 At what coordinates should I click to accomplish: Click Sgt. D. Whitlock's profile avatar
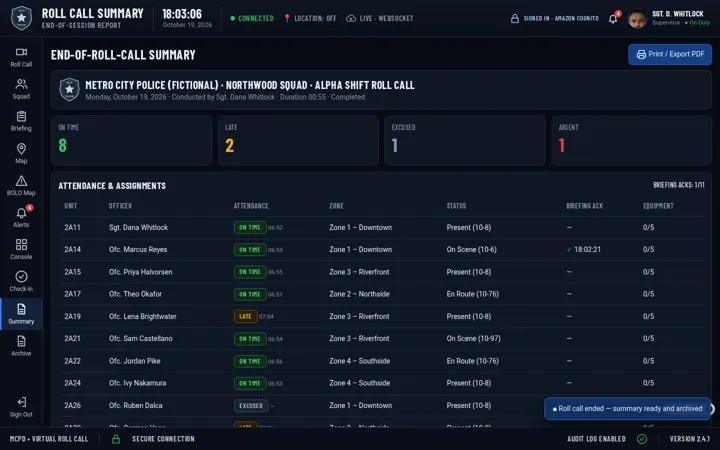637,19
